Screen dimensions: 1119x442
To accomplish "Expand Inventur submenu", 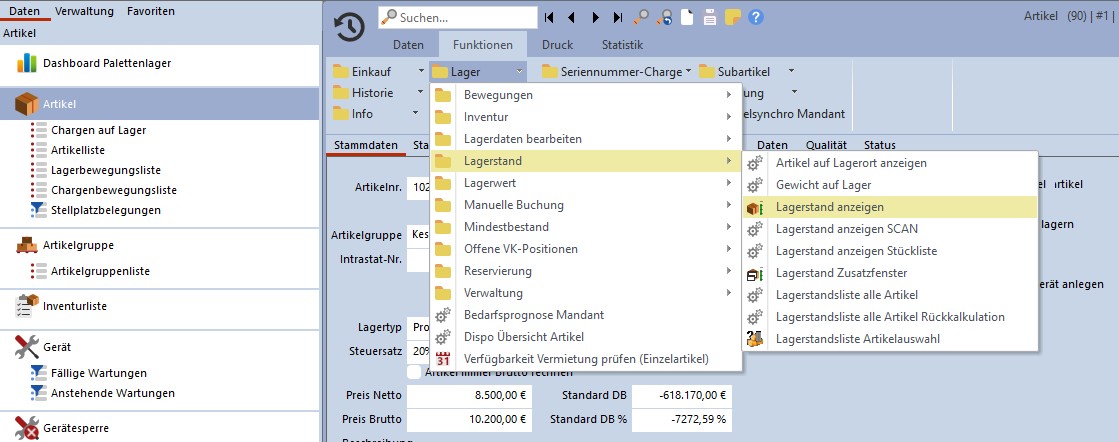I will click(585, 116).
